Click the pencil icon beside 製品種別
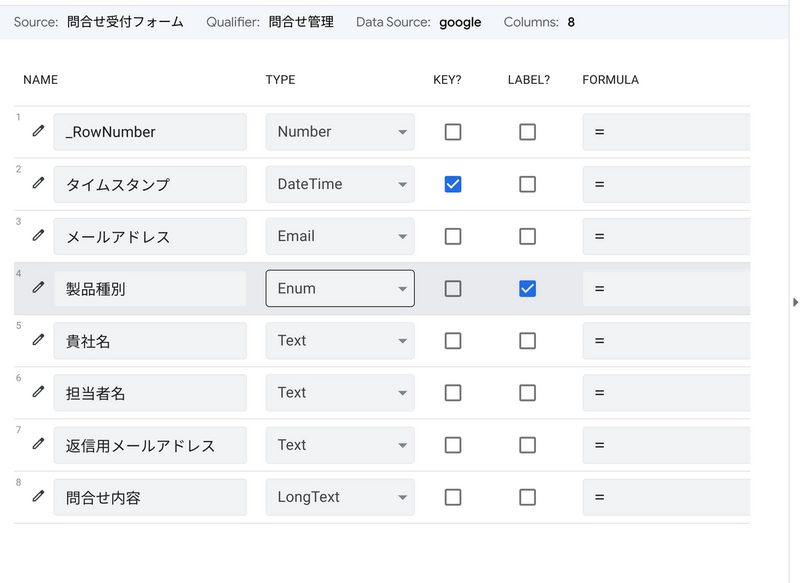800x583 pixels. pyautogui.click(x=38, y=288)
